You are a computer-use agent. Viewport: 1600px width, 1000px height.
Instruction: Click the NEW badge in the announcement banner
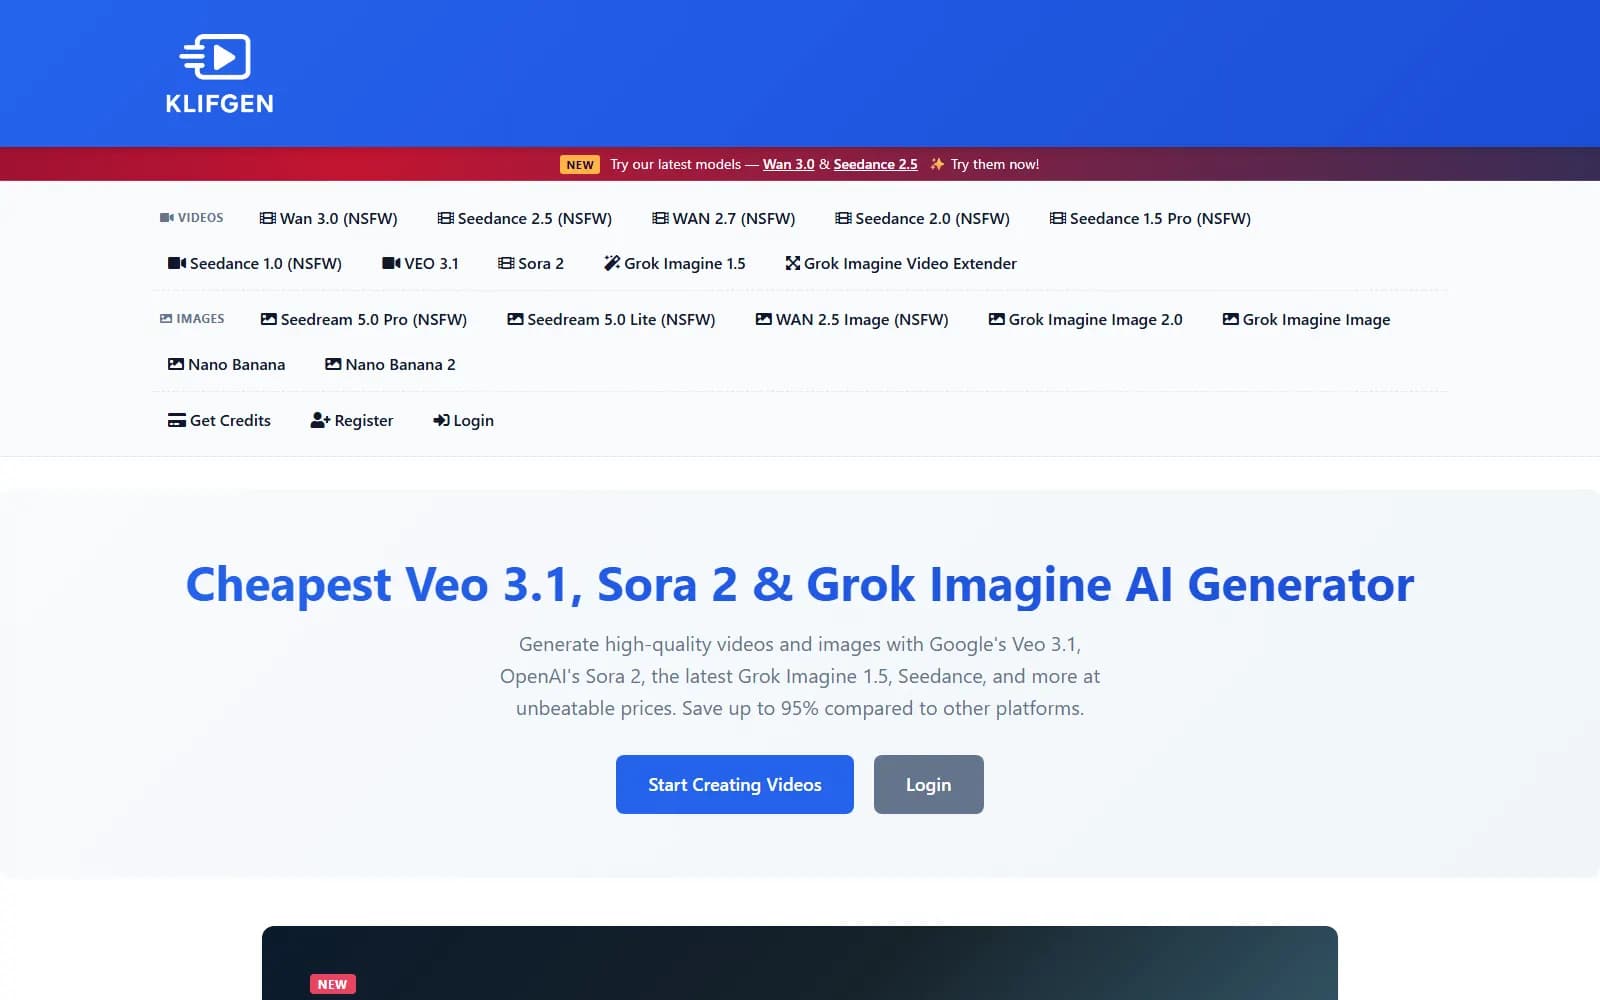pyautogui.click(x=580, y=164)
